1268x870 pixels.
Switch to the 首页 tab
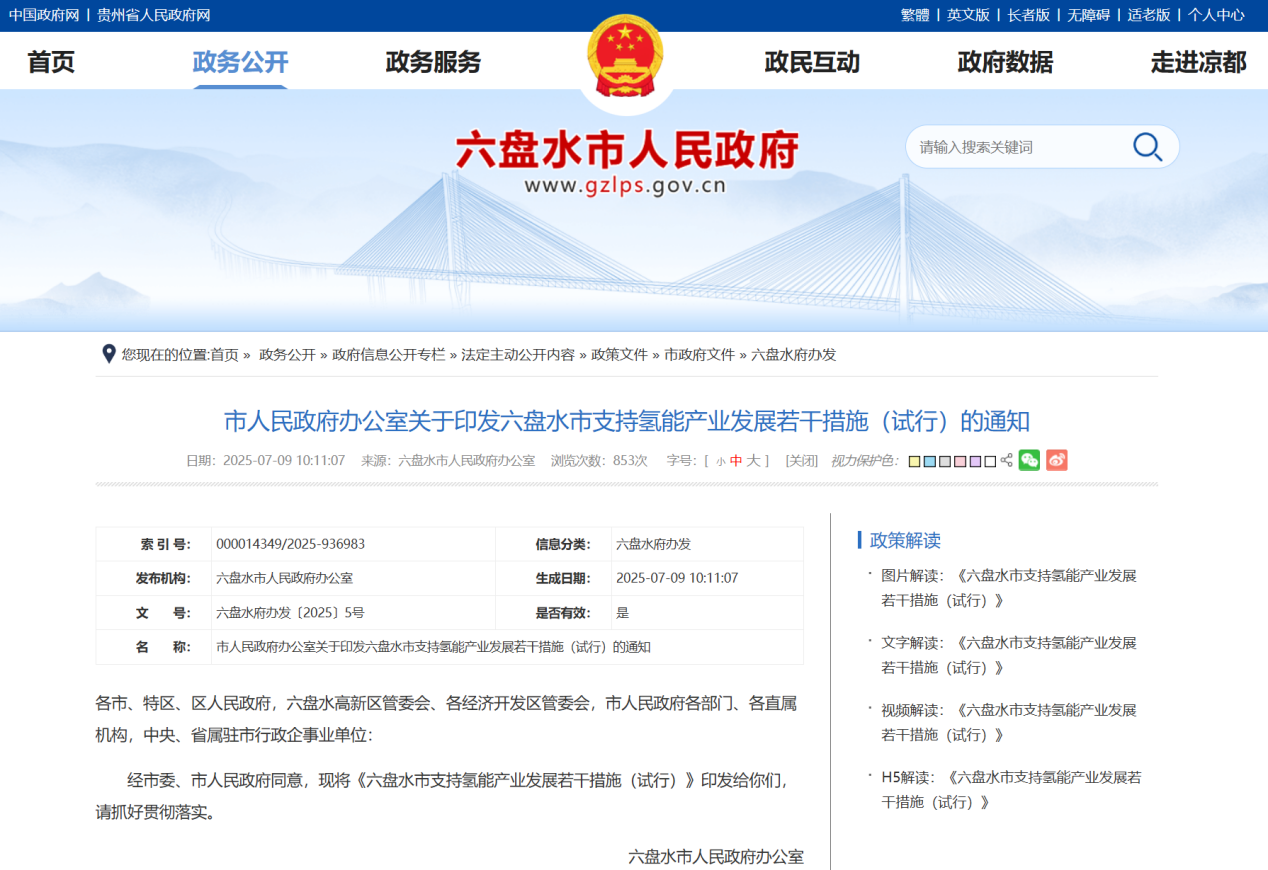(49, 62)
